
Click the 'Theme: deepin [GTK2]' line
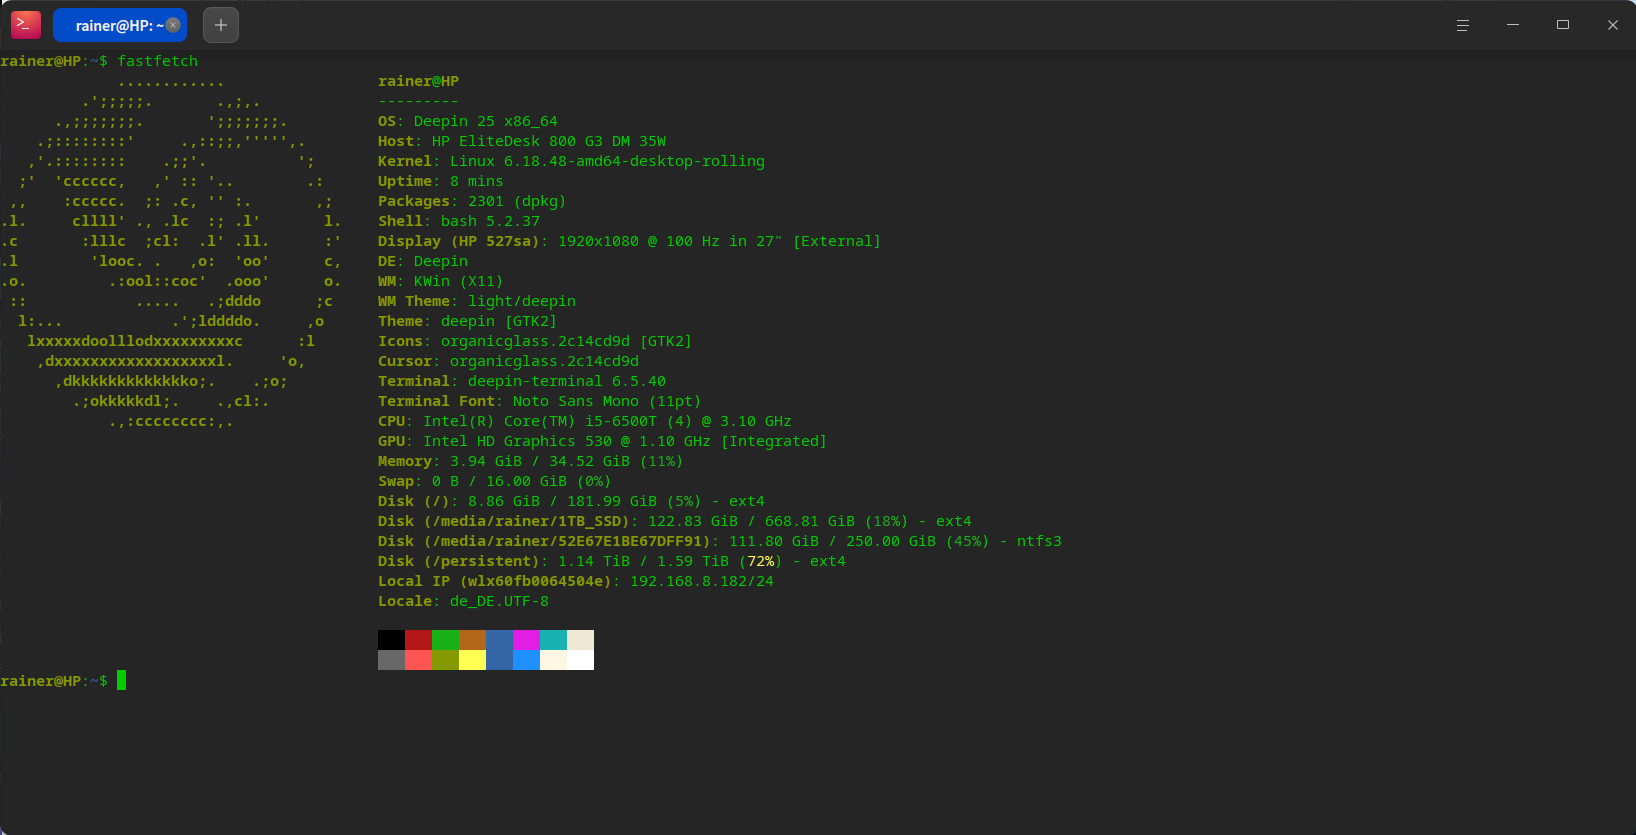tap(468, 321)
